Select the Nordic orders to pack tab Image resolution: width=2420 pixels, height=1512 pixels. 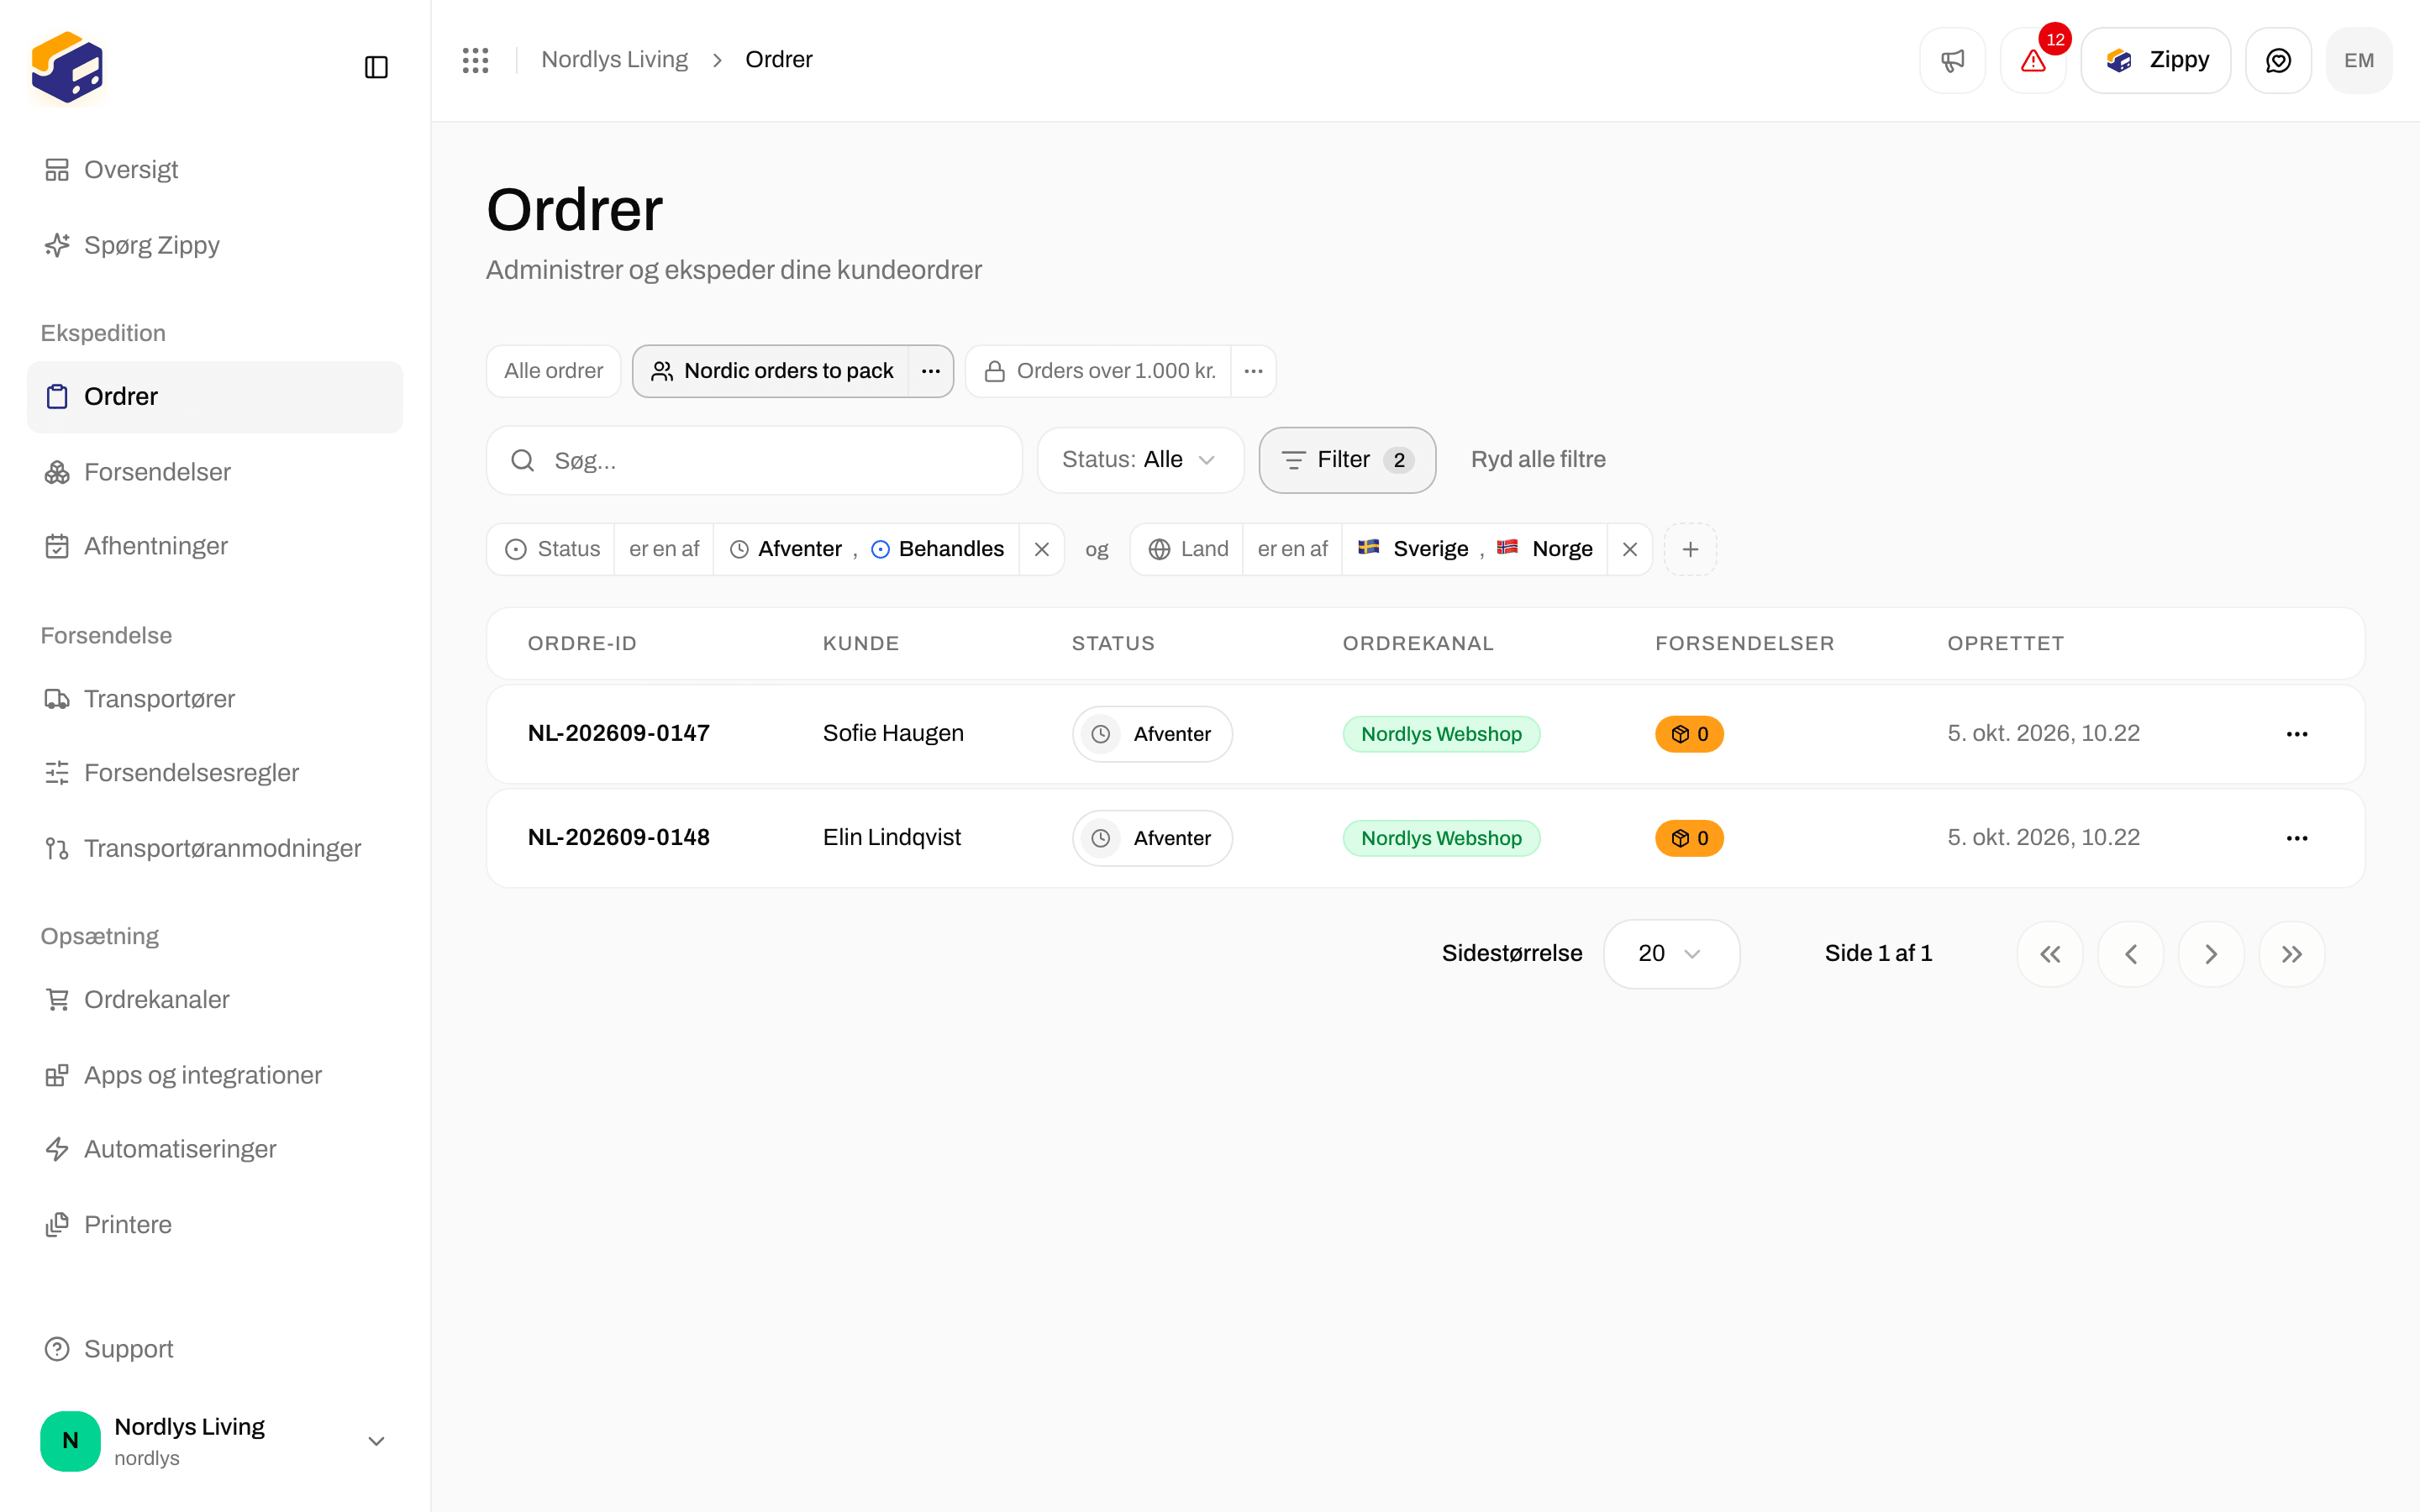tap(771, 371)
